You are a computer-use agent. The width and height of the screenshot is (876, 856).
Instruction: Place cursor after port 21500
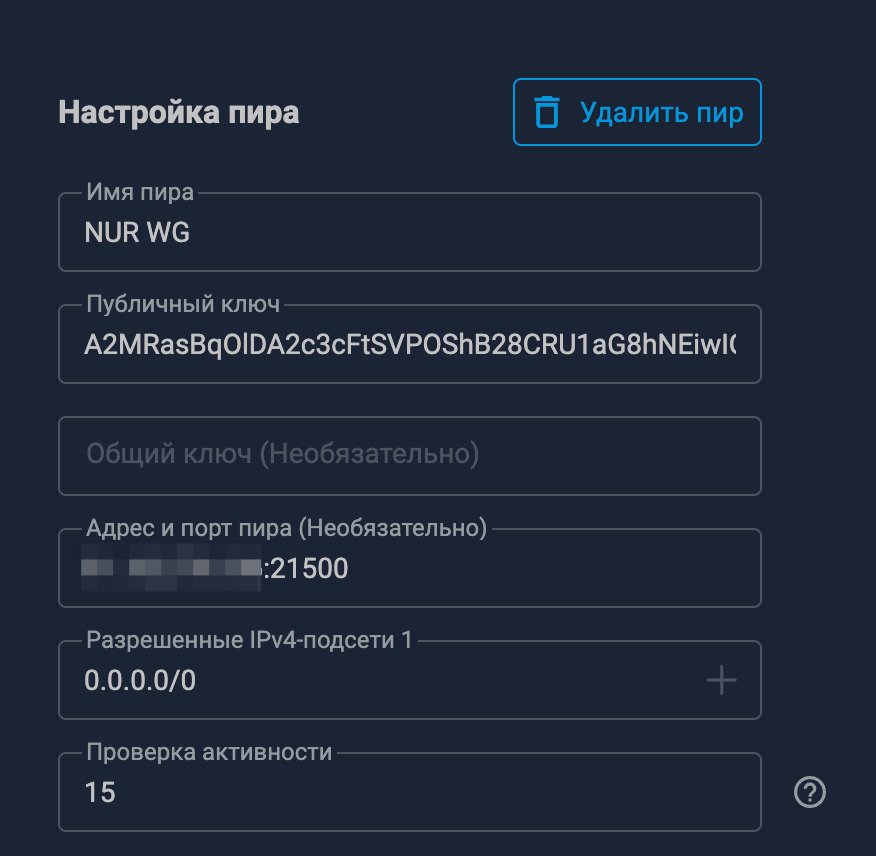click(349, 568)
